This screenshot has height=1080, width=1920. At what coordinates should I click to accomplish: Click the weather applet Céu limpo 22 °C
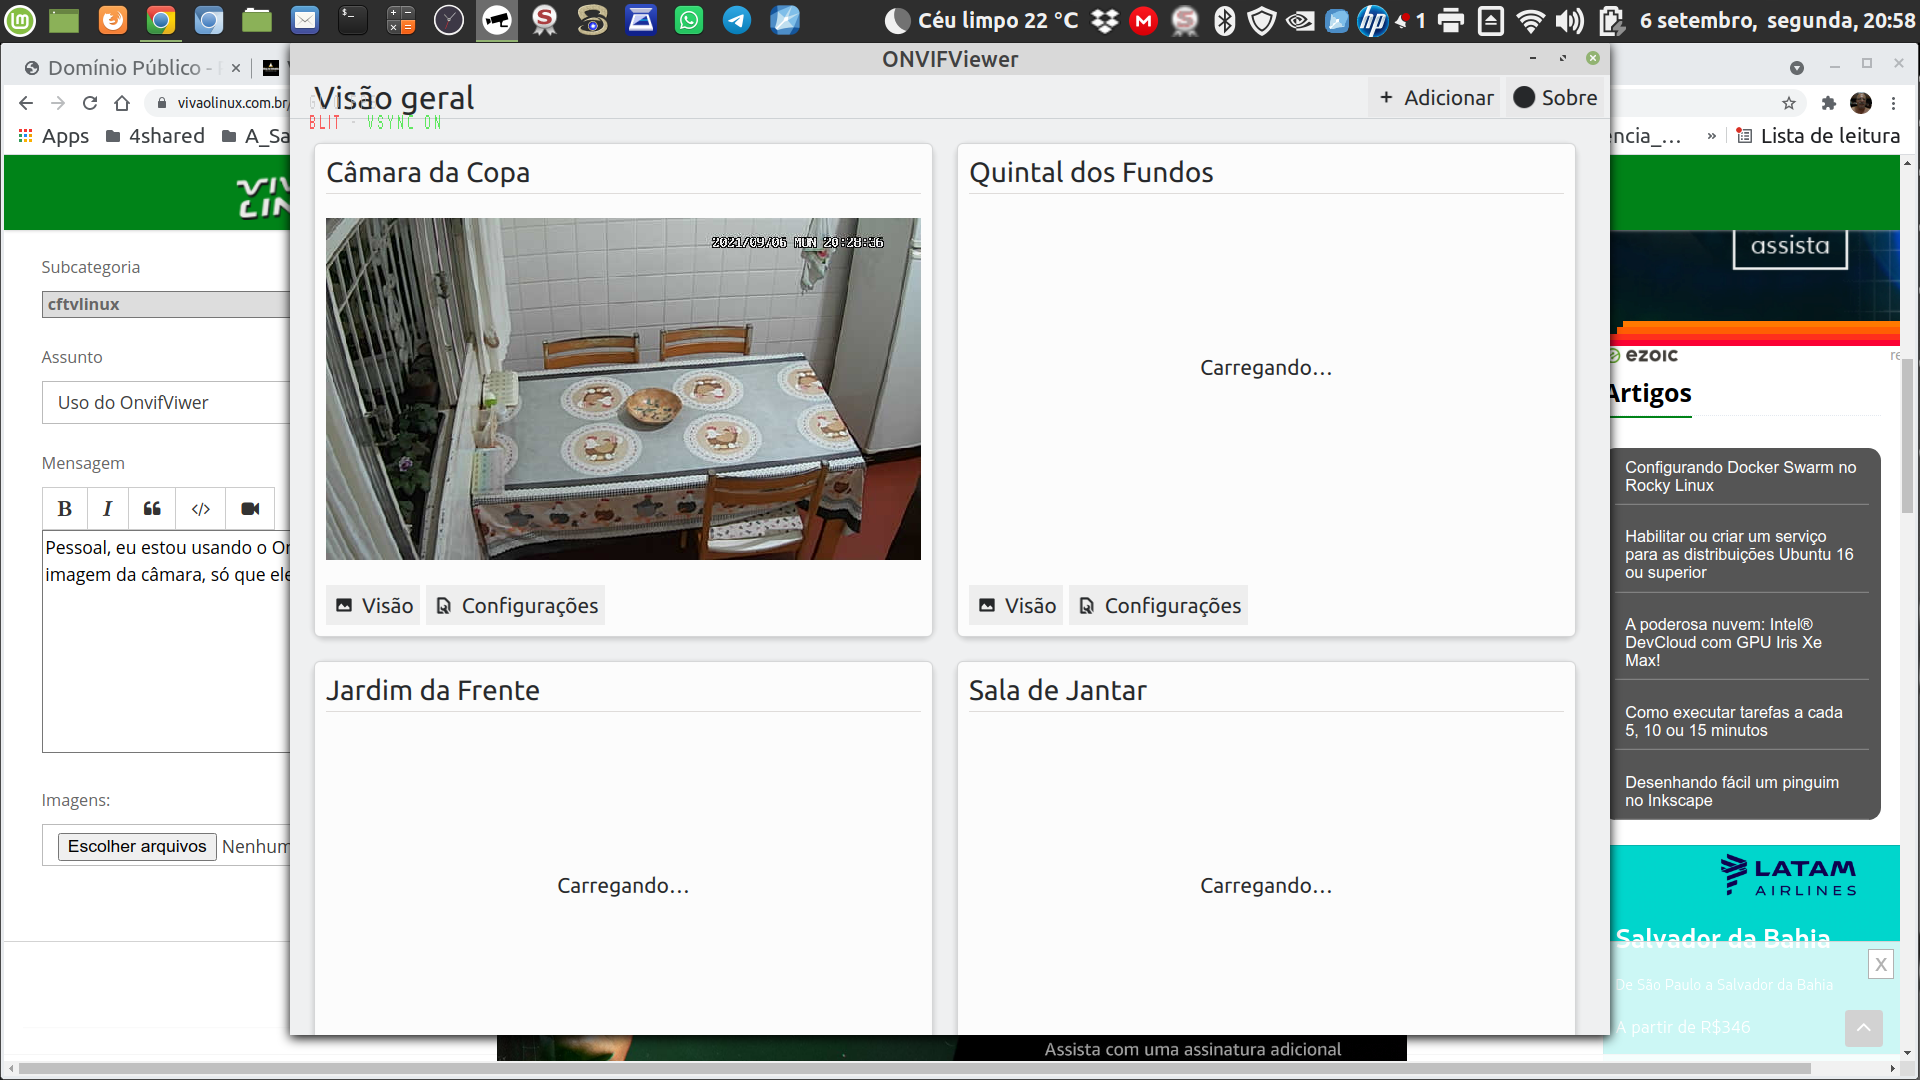tap(983, 20)
